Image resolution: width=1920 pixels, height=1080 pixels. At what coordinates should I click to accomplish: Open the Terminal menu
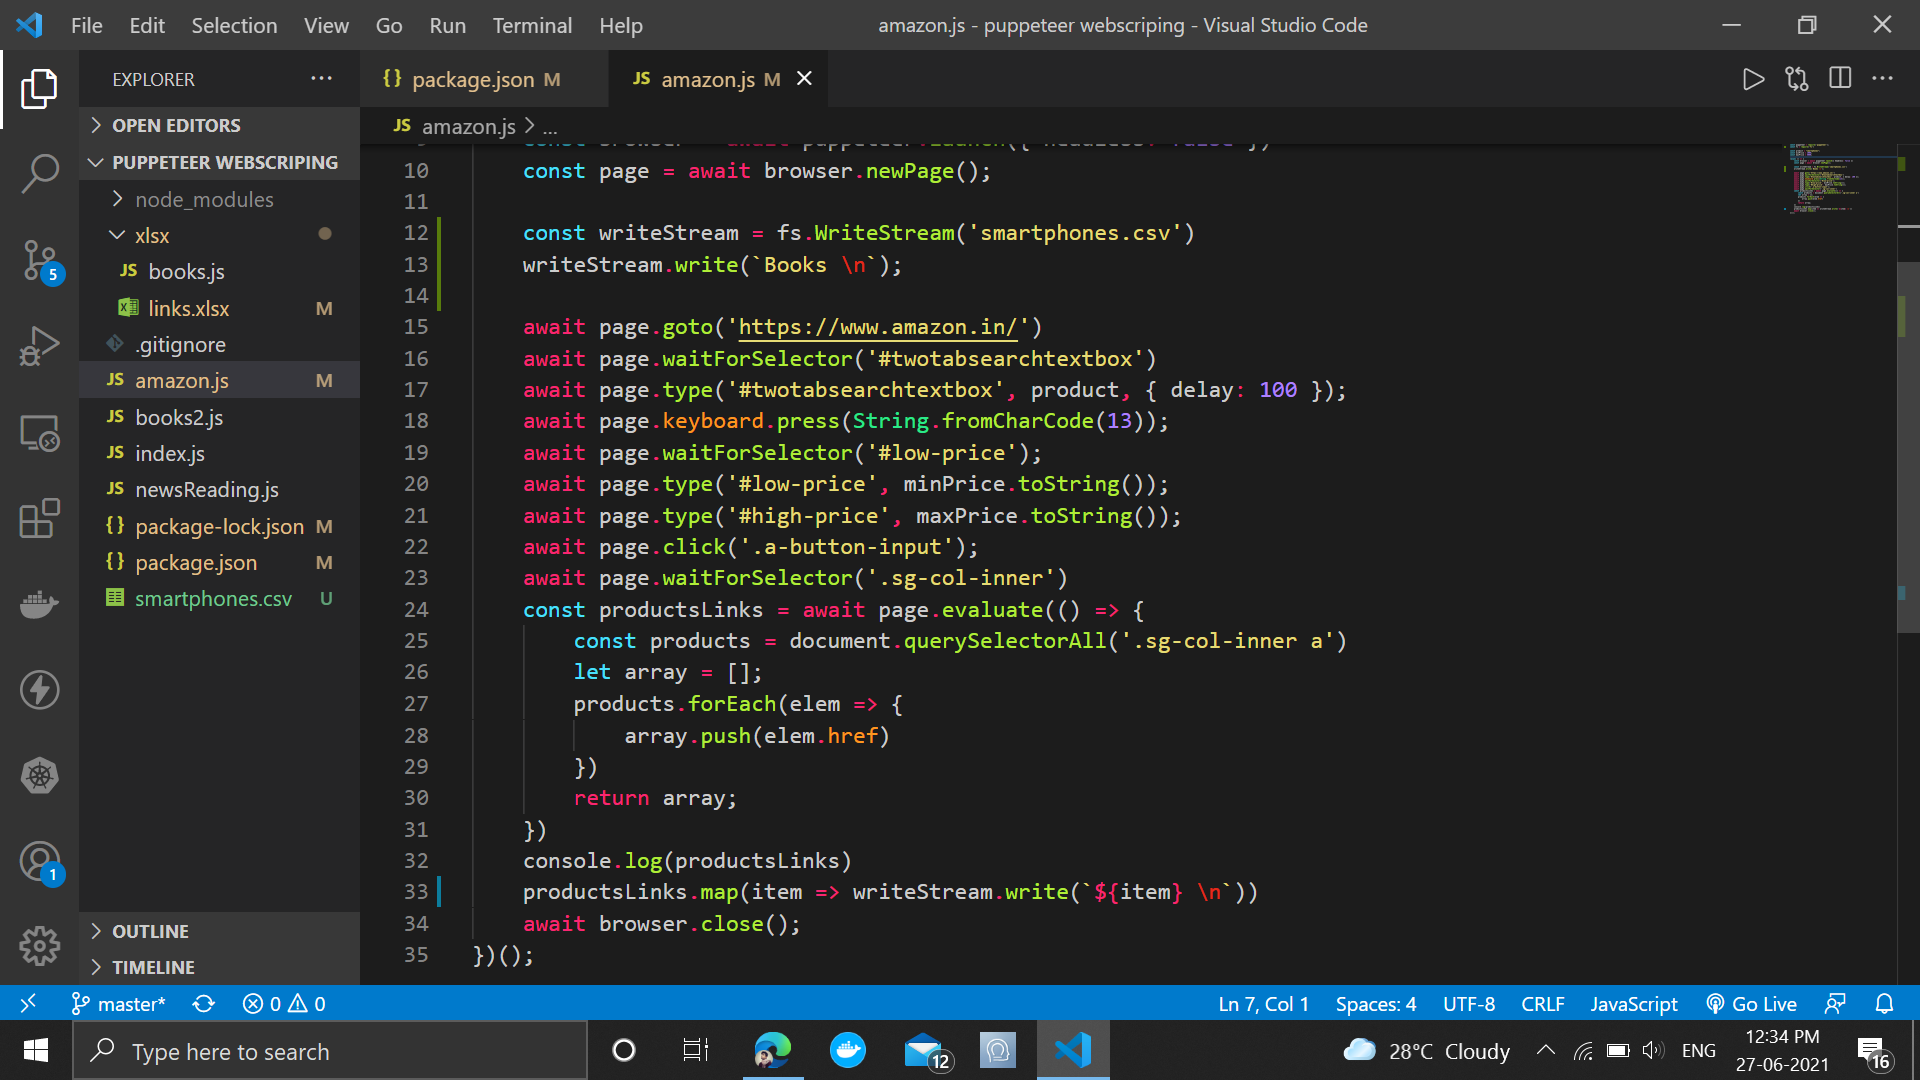[x=532, y=25]
